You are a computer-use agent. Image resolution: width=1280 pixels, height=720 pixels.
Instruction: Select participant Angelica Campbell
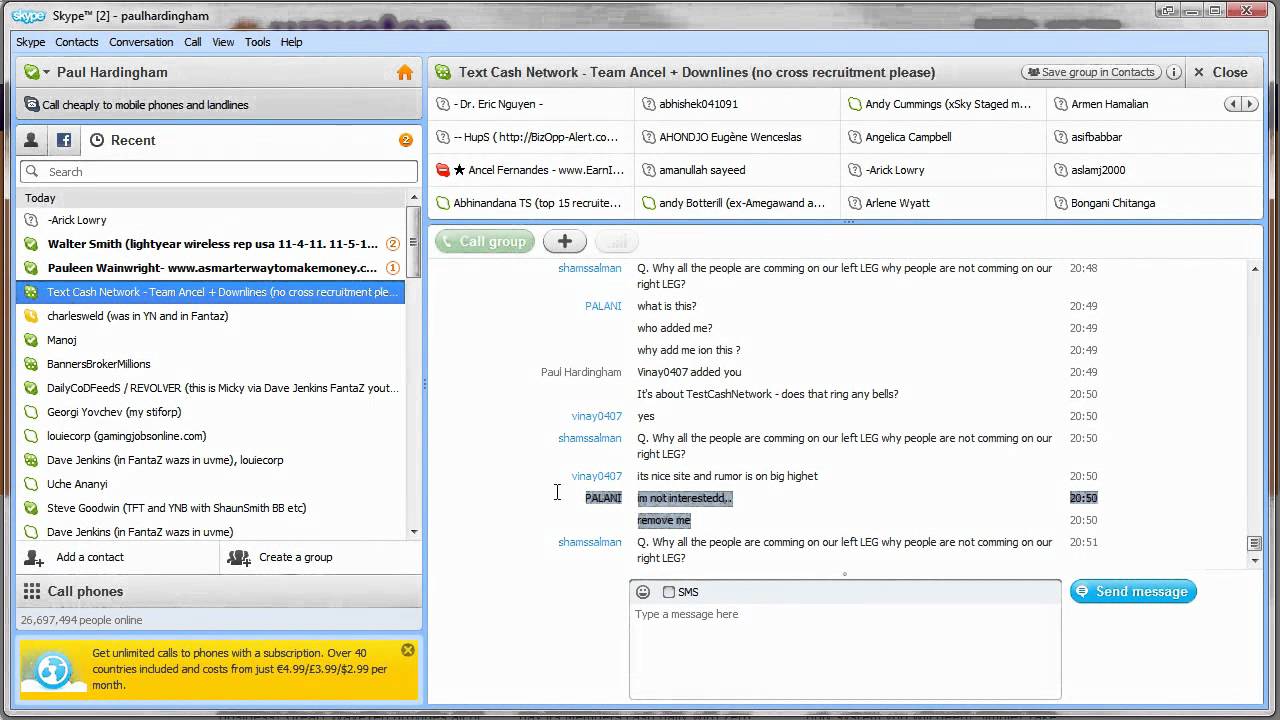coord(943,137)
